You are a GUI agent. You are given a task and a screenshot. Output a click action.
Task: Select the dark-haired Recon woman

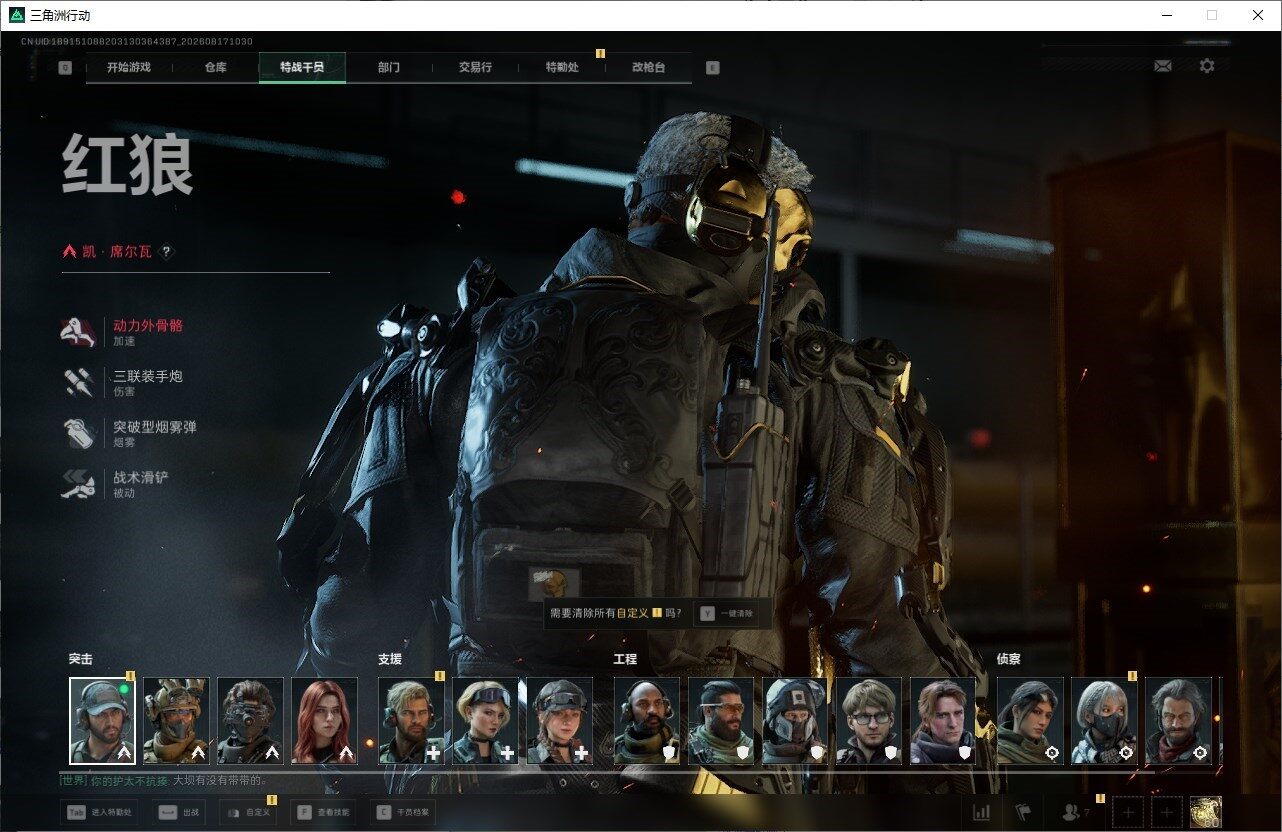(1030, 721)
